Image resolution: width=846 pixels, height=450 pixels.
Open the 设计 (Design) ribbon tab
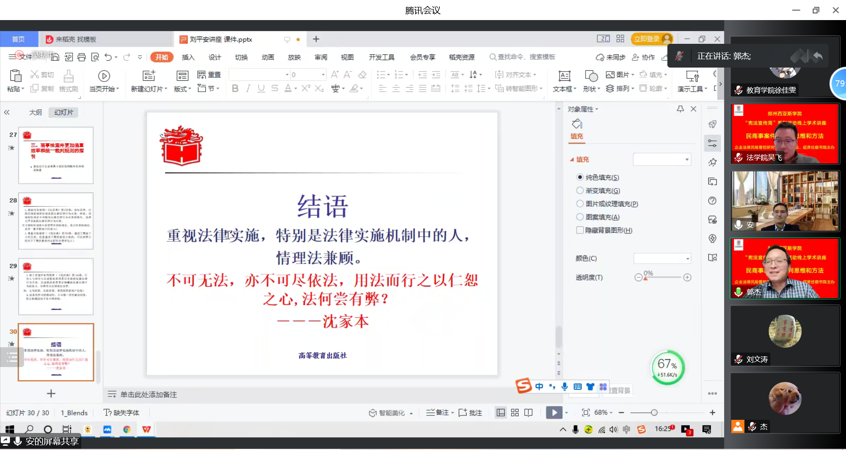214,57
